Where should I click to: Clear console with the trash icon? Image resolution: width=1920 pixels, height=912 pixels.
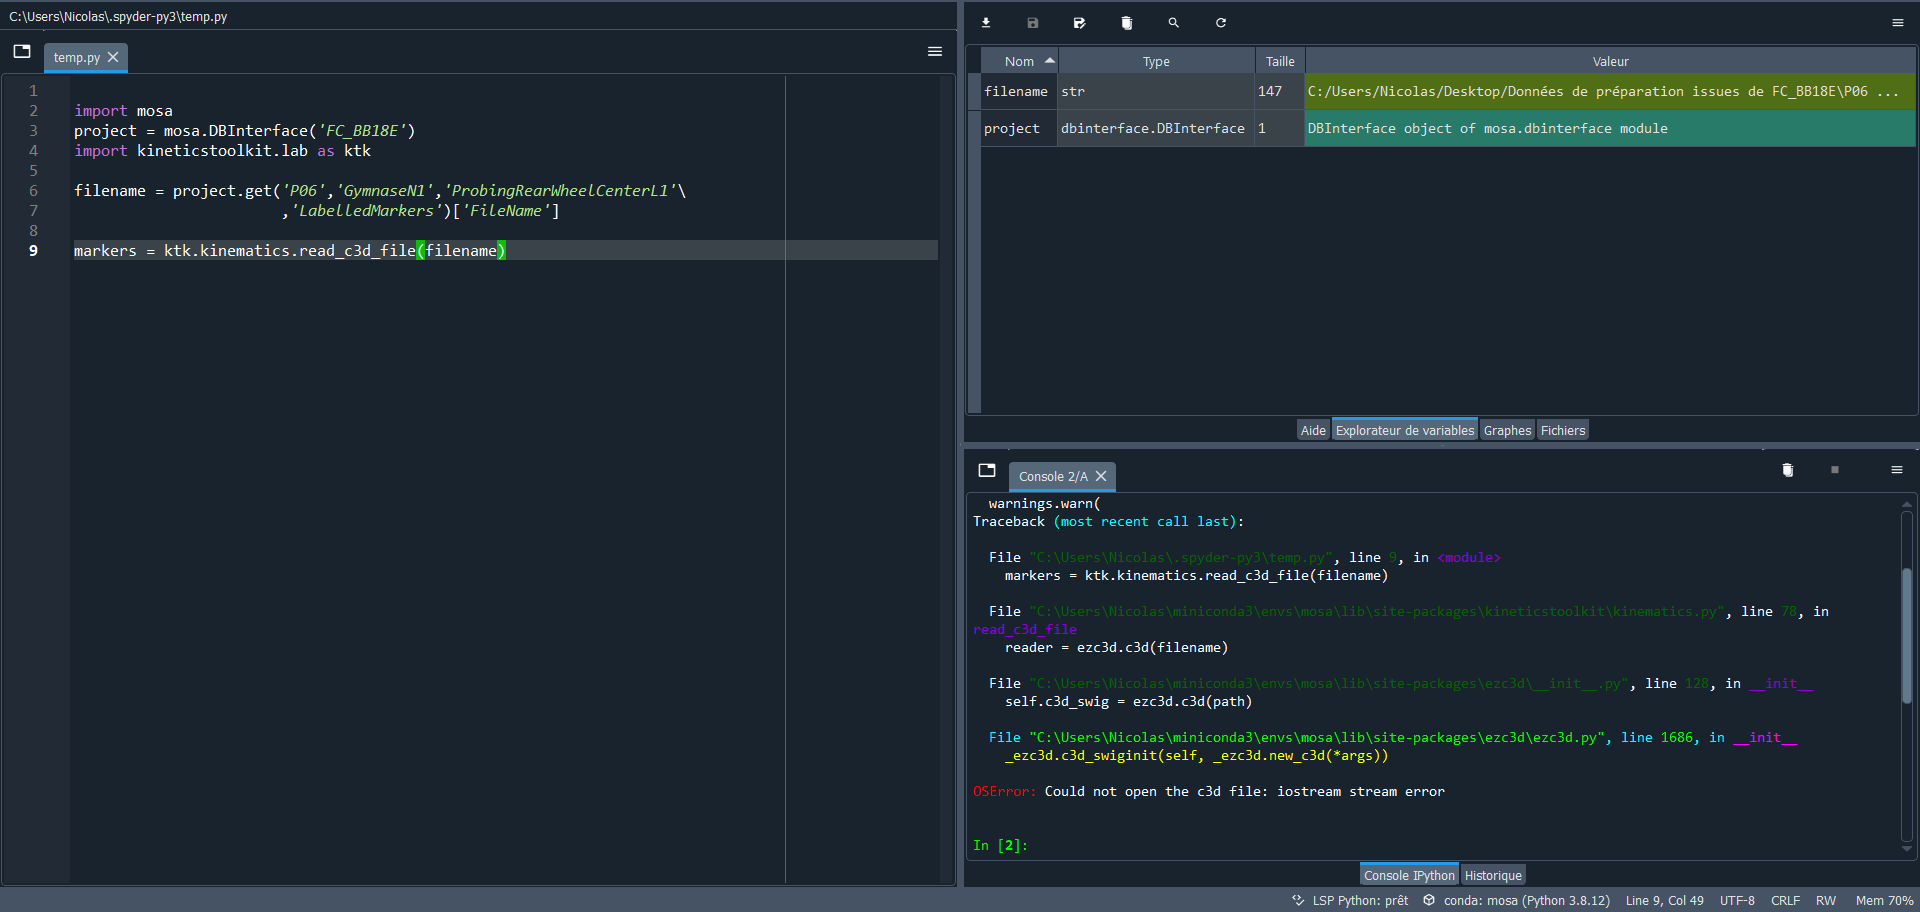point(1788,470)
